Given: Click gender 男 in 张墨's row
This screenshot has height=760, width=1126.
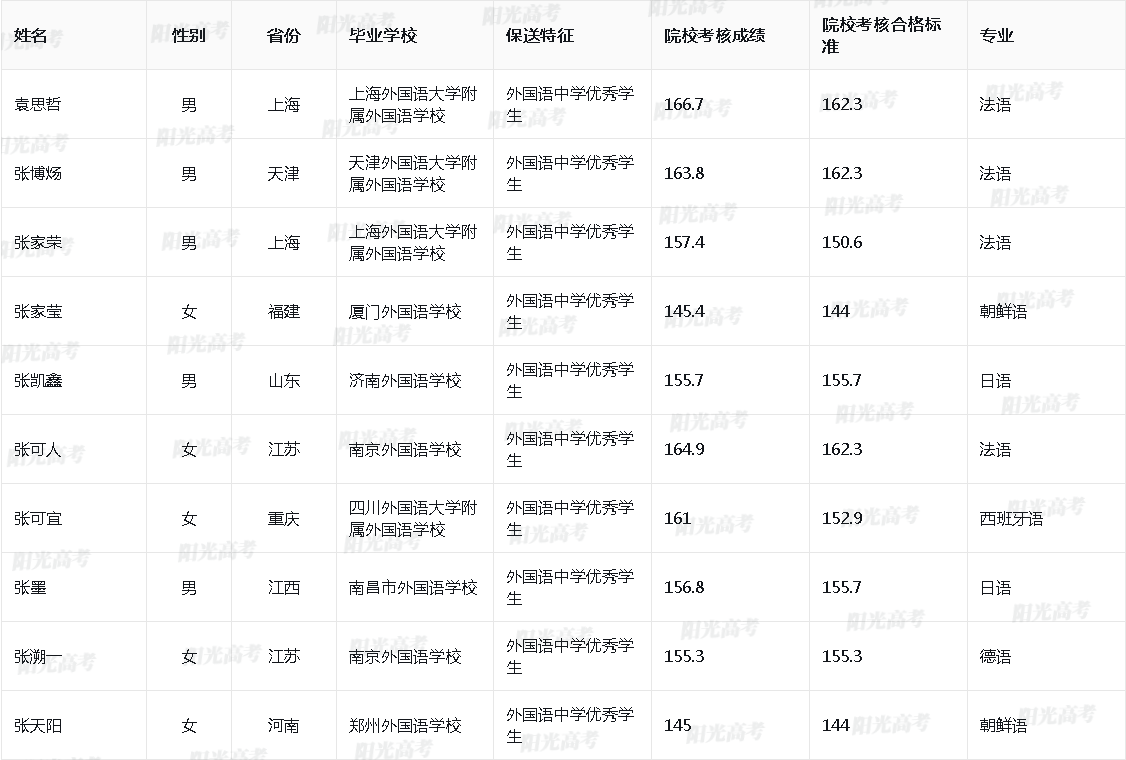Looking at the screenshot, I should (189, 587).
